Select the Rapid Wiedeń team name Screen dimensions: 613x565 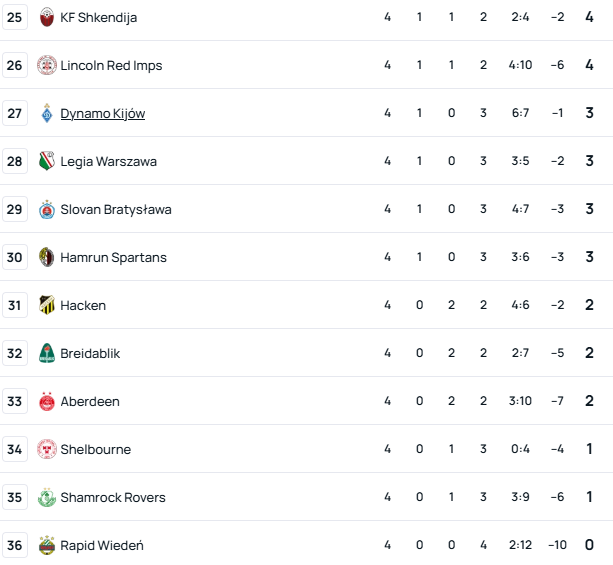click(102, 545)
